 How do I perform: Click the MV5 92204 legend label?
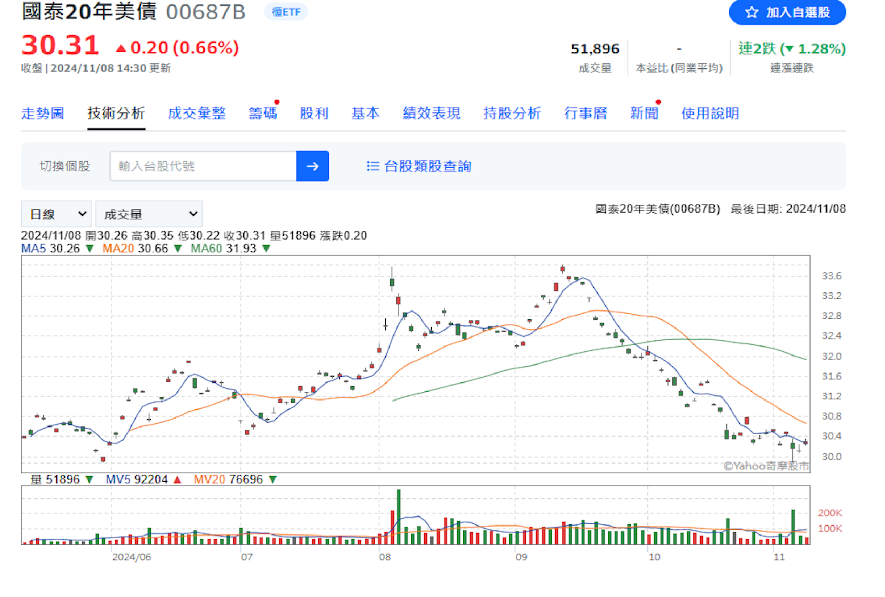(137, 480)
